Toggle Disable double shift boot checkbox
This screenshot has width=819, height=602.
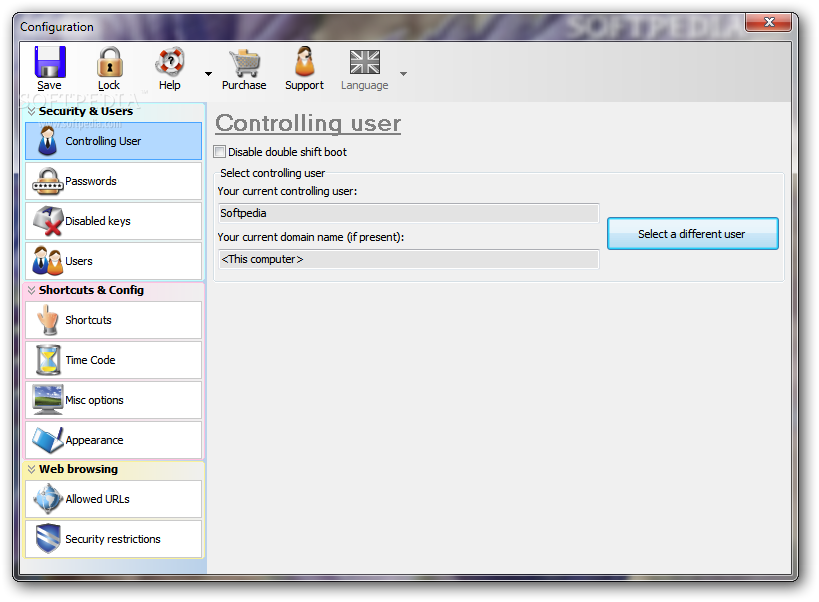(220, 152)
